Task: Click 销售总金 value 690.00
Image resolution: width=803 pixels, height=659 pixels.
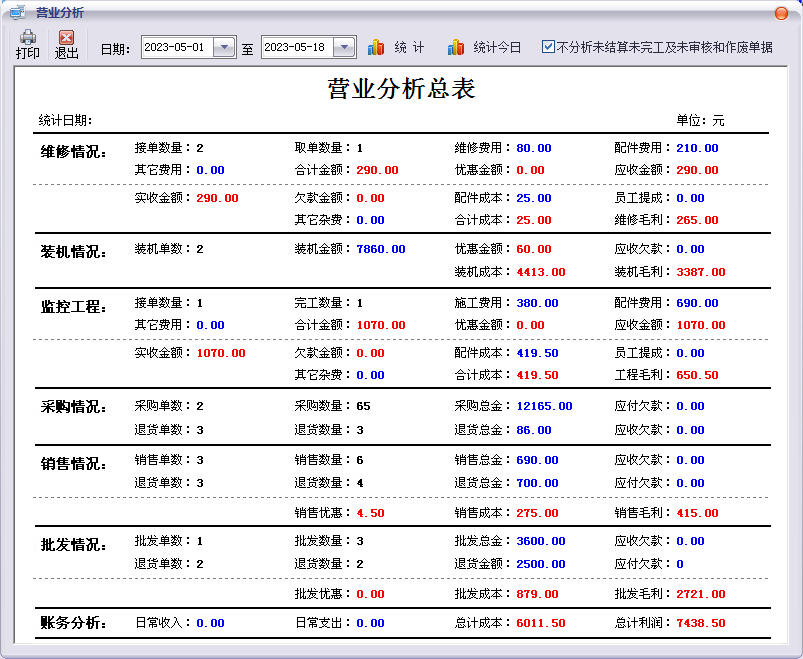Action: click(x=537, y=460)
